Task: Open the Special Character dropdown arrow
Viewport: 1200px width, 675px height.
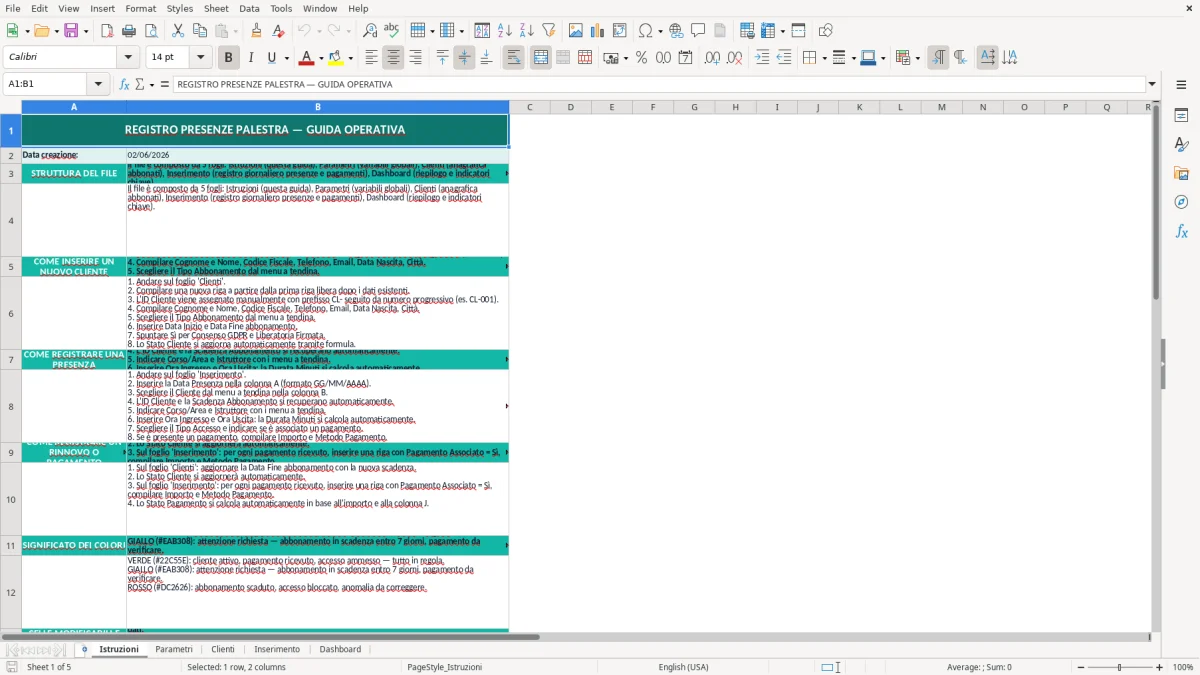Action: 661,31
